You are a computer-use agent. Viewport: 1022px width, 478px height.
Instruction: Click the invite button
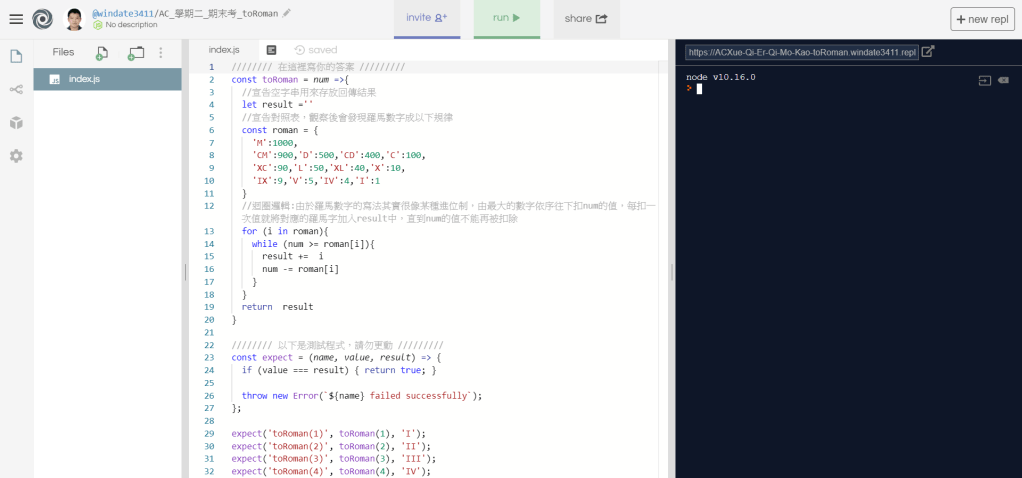[x=432, y=18]
